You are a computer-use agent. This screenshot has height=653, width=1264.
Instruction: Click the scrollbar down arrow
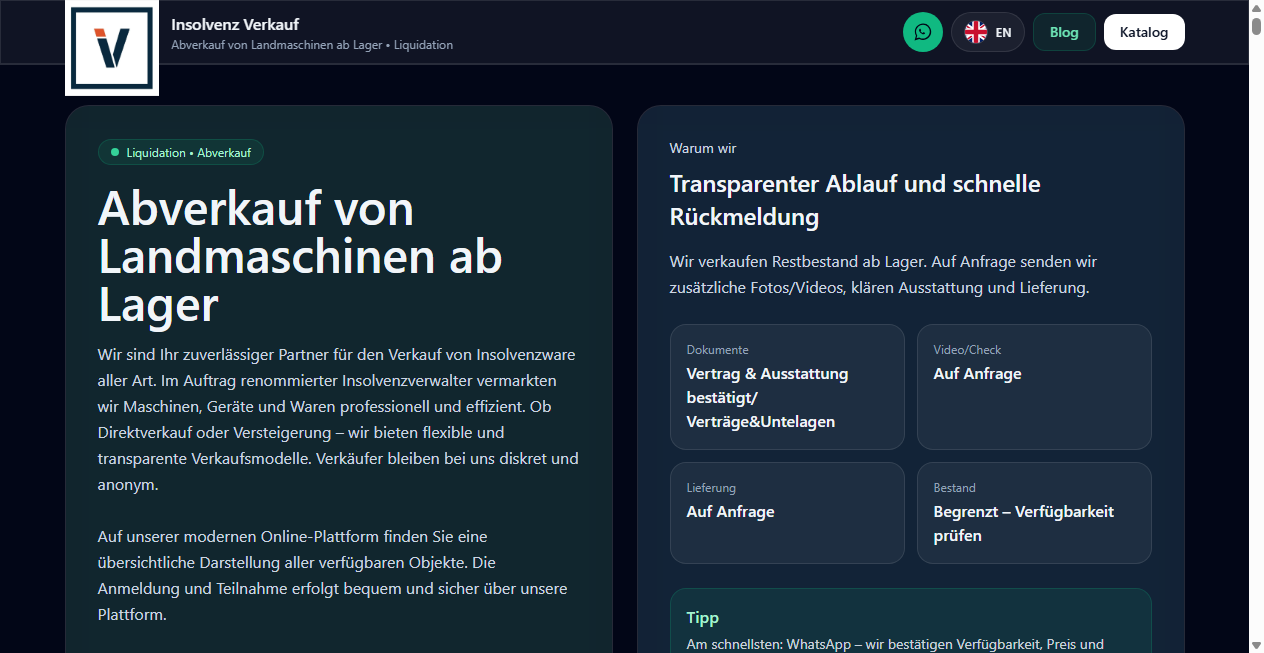coord(1256,645)
